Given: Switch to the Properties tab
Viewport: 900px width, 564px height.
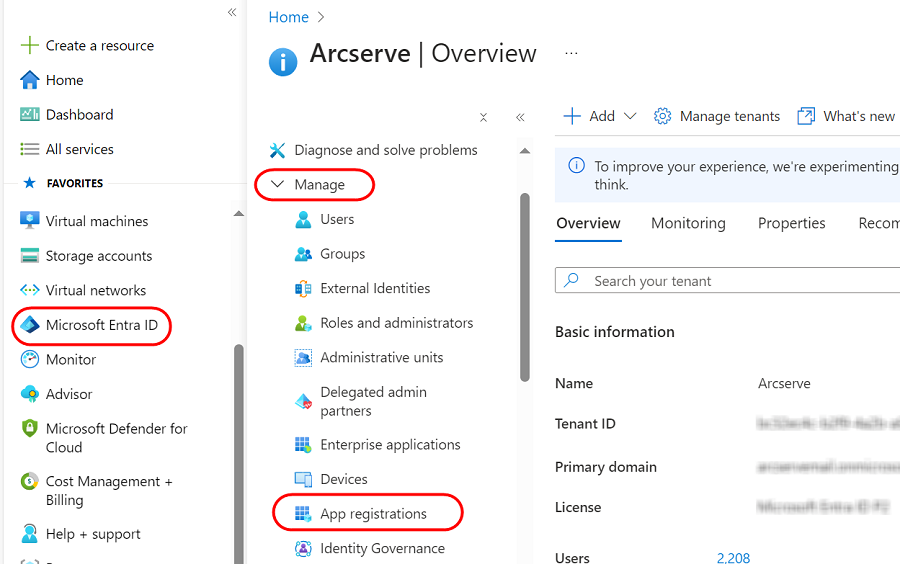Looking at the screenshot, I should [x=791, y=223].
